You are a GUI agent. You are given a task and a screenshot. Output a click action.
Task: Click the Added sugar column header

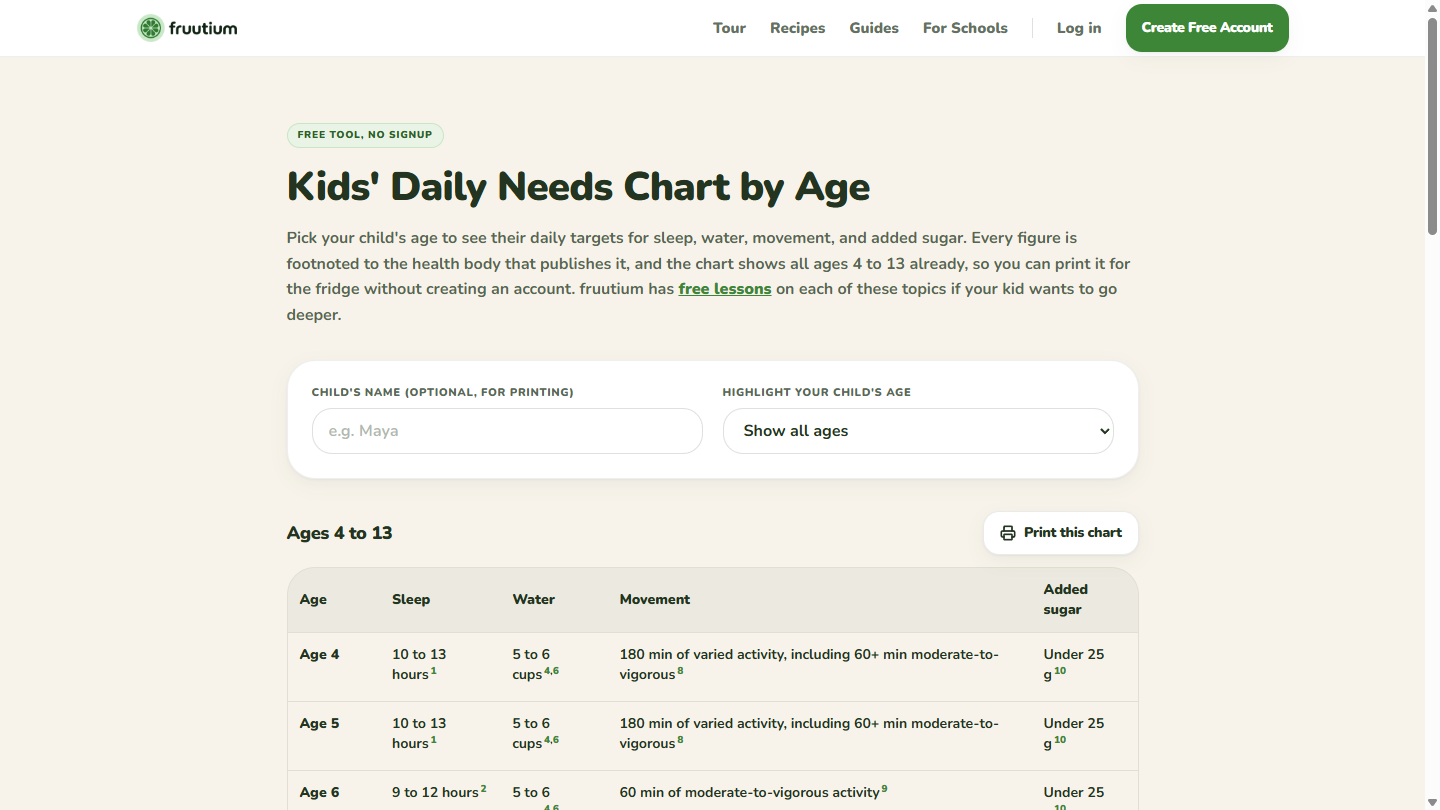pos(1066,600)
